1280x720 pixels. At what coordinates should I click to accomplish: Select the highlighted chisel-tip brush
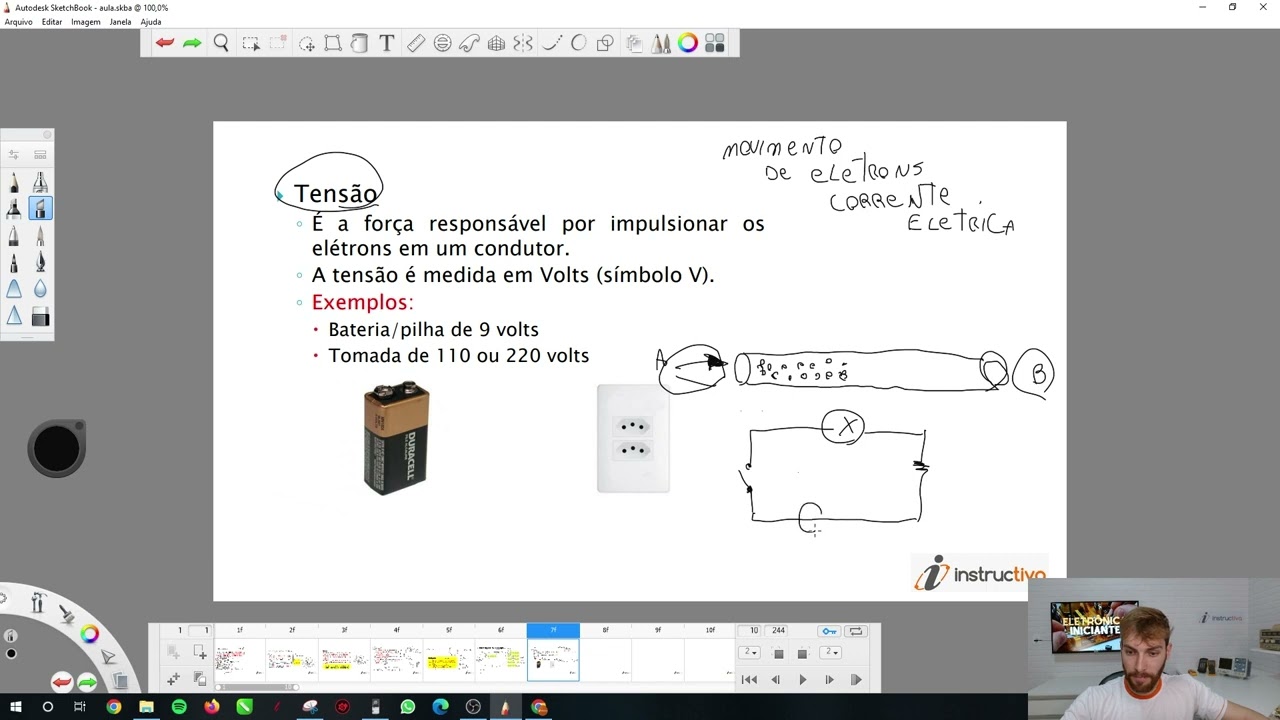(x=40, y=209)
